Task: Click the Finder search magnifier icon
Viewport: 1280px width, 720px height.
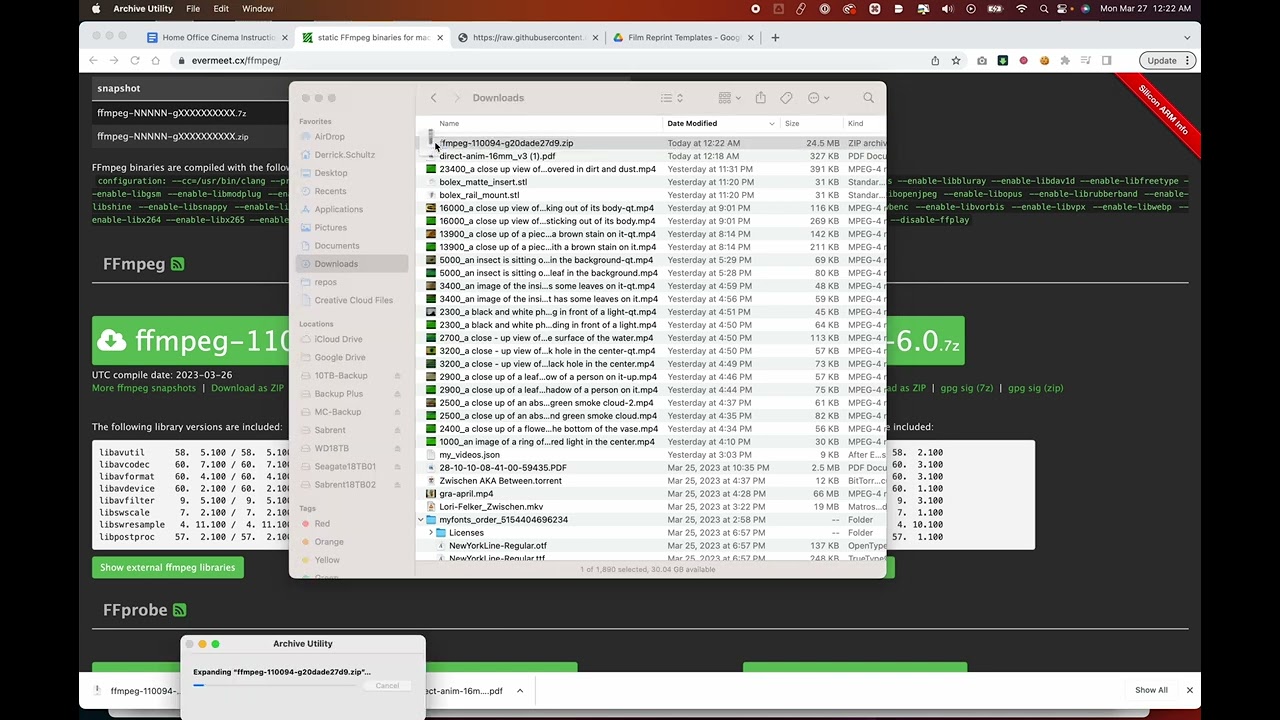Action: coord(868,98)
